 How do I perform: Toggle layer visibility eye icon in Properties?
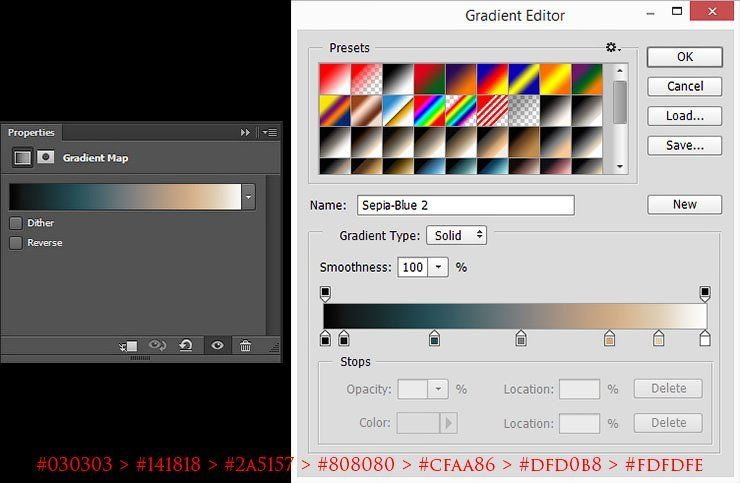[217, 346]
